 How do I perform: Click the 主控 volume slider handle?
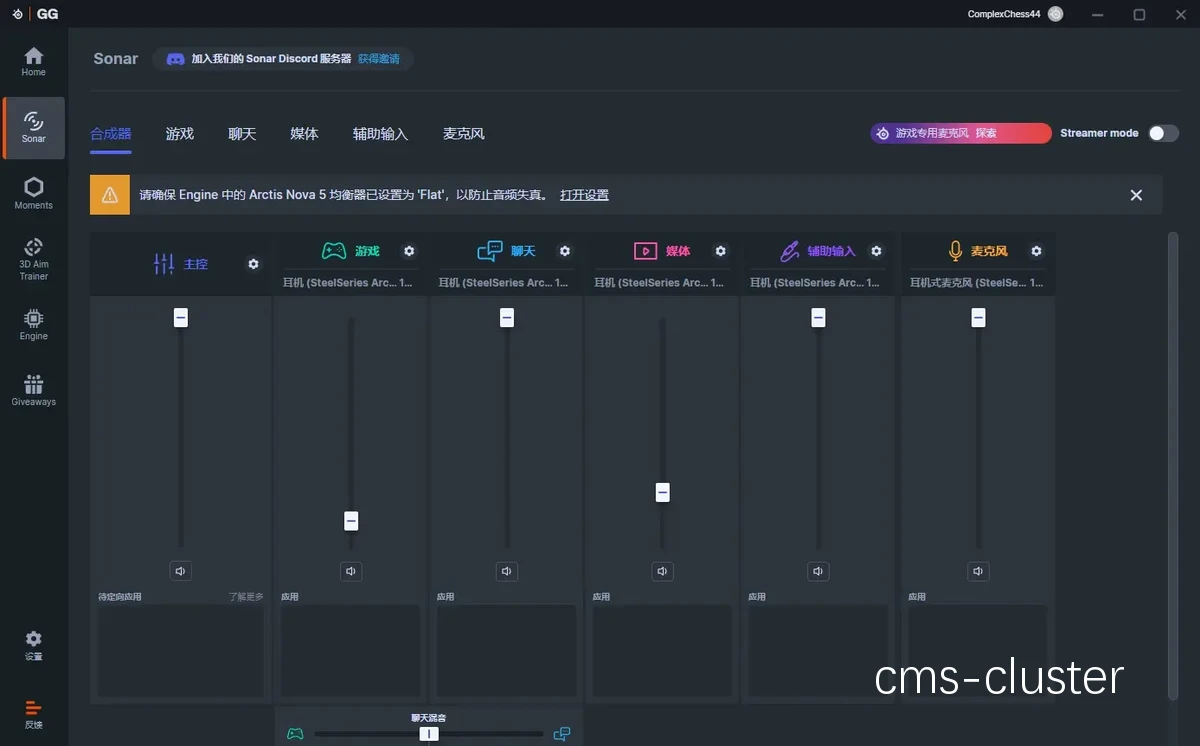181,318
